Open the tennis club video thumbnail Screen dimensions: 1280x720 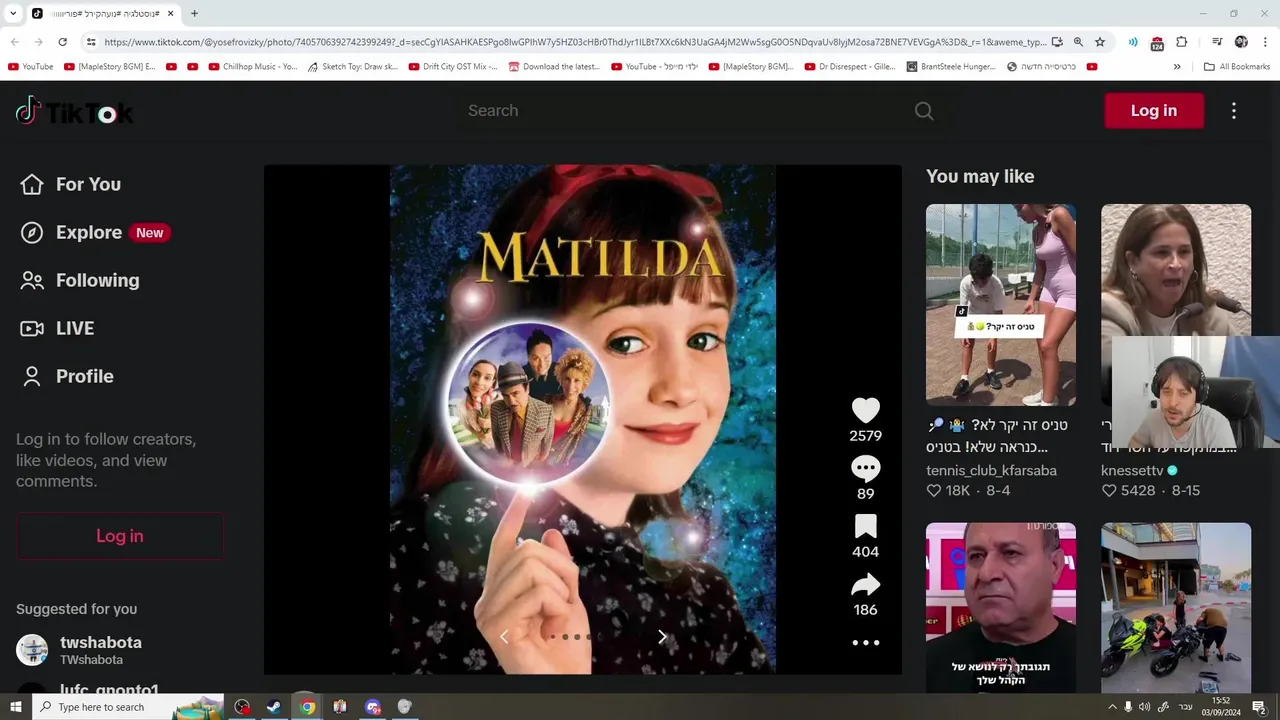[1001, 305]
